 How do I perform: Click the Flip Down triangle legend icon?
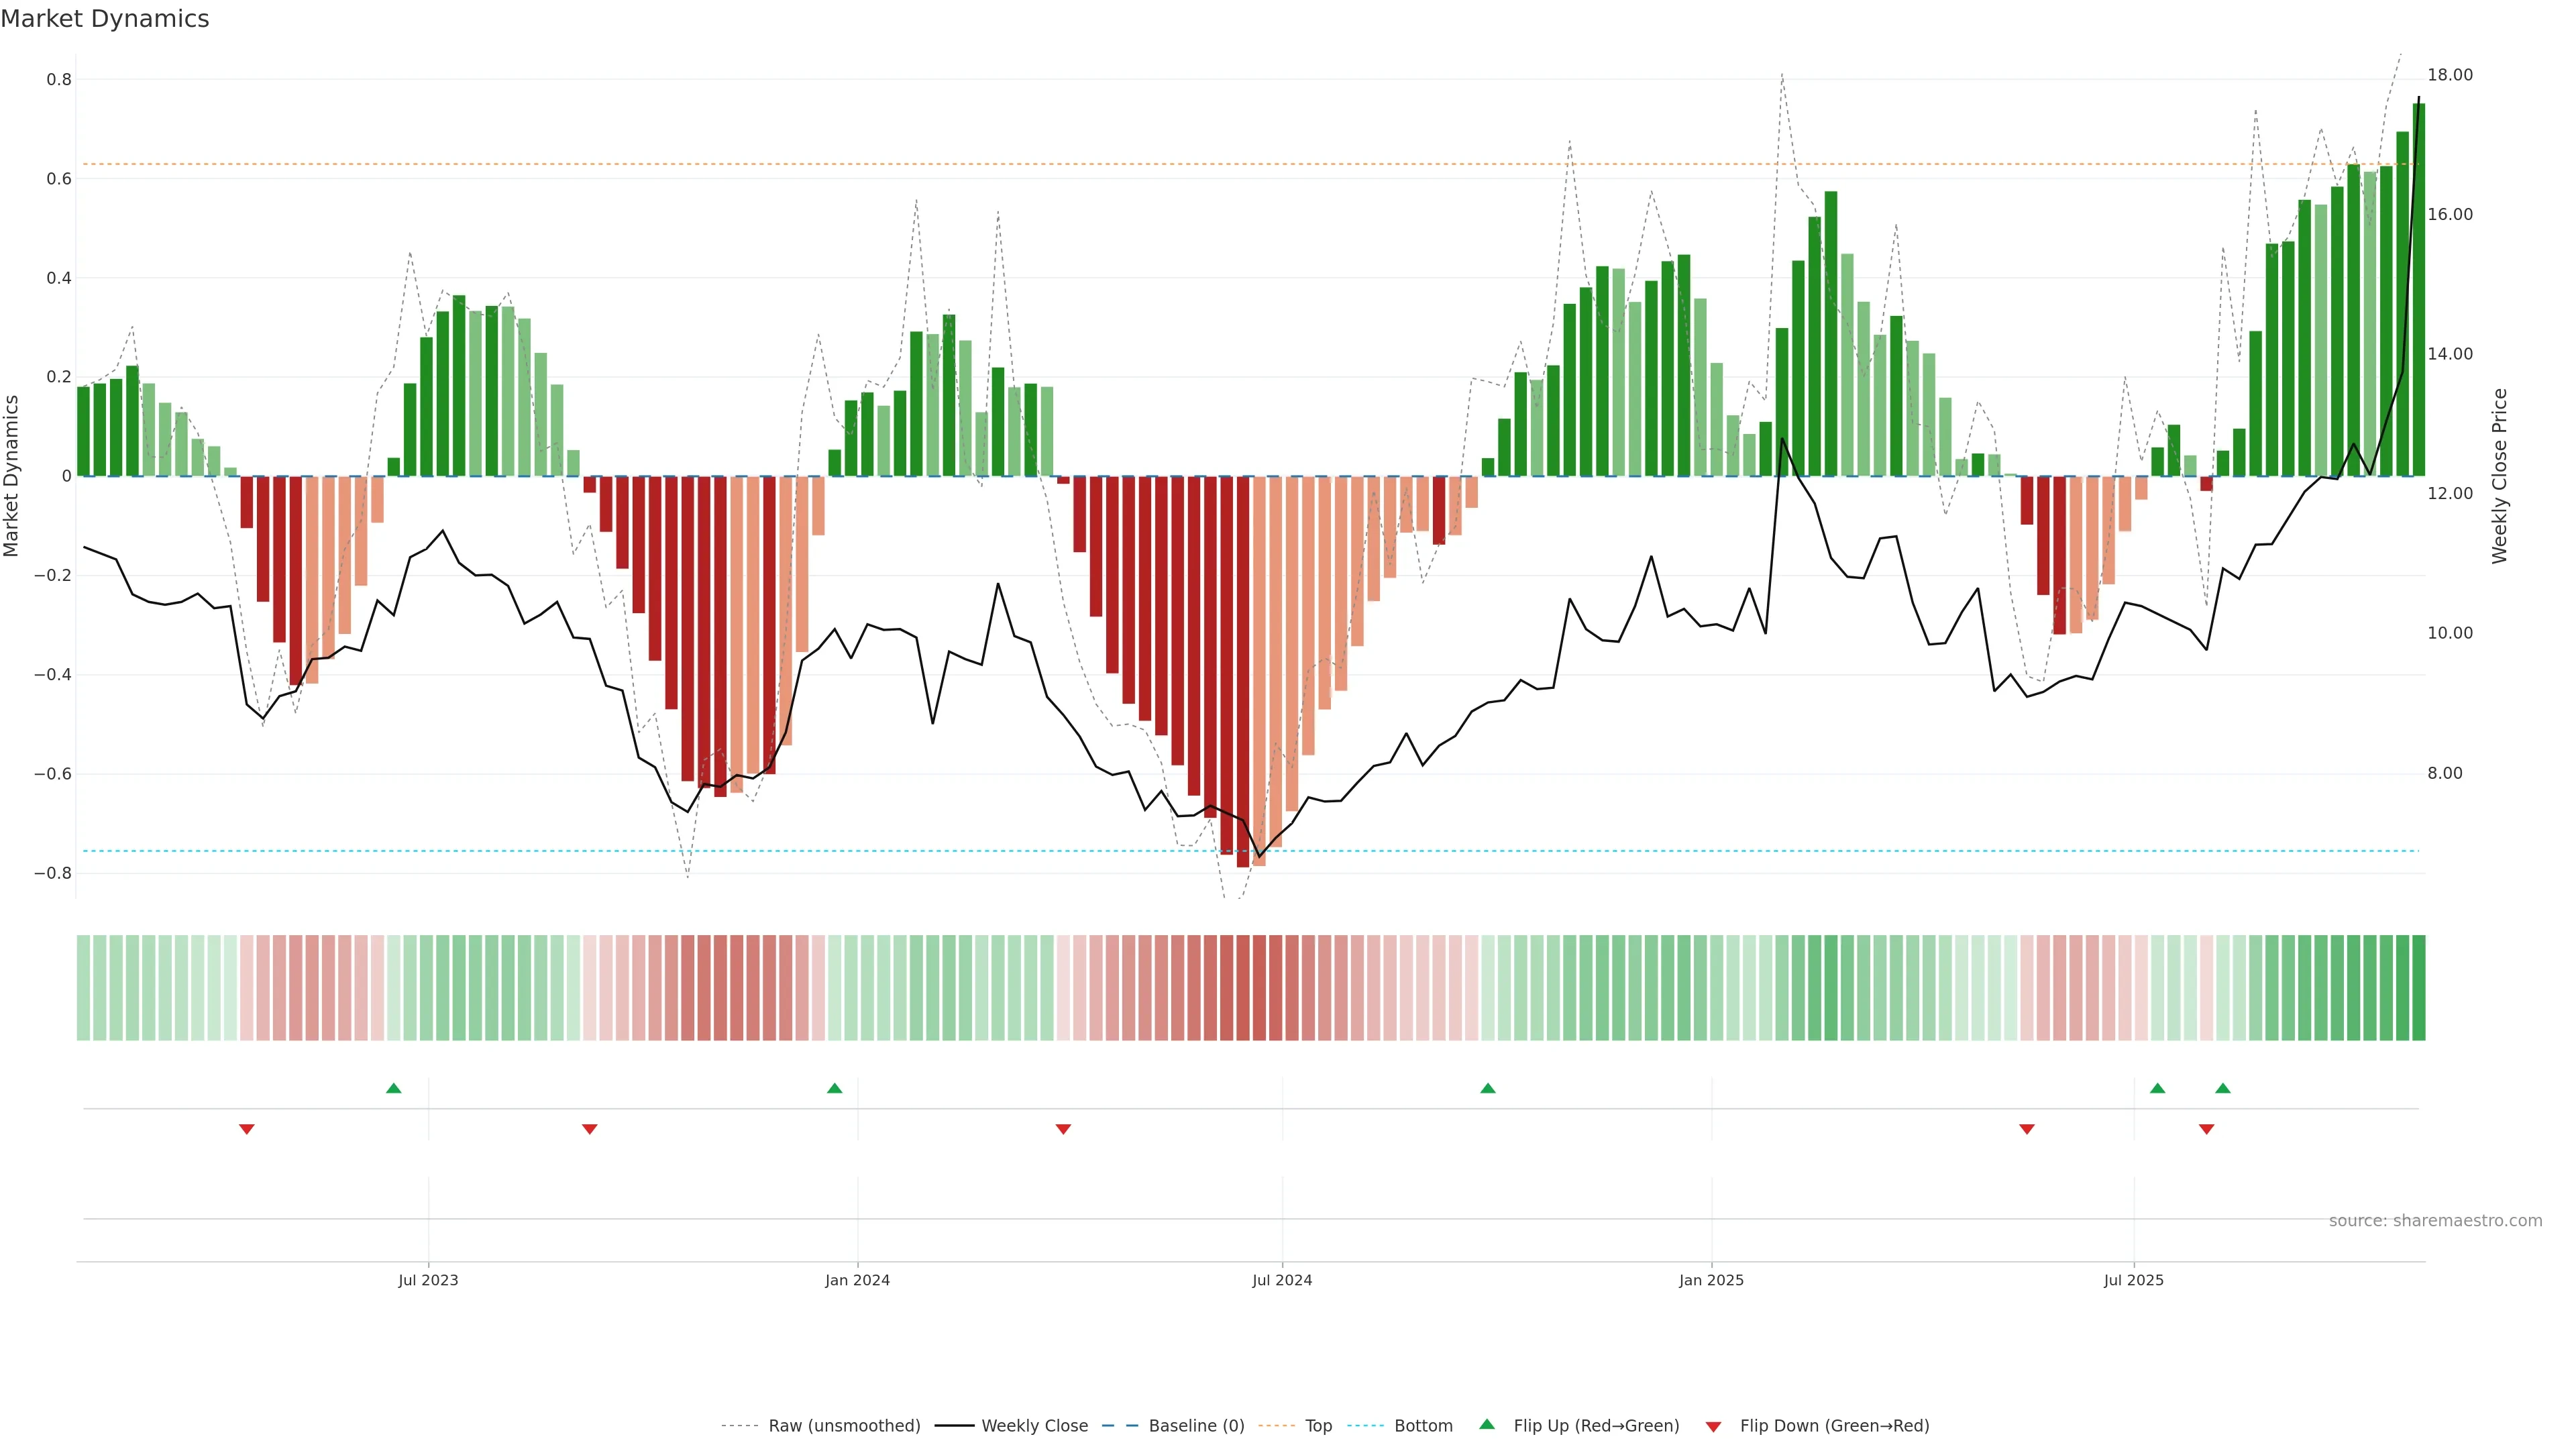[1713, 1426]
